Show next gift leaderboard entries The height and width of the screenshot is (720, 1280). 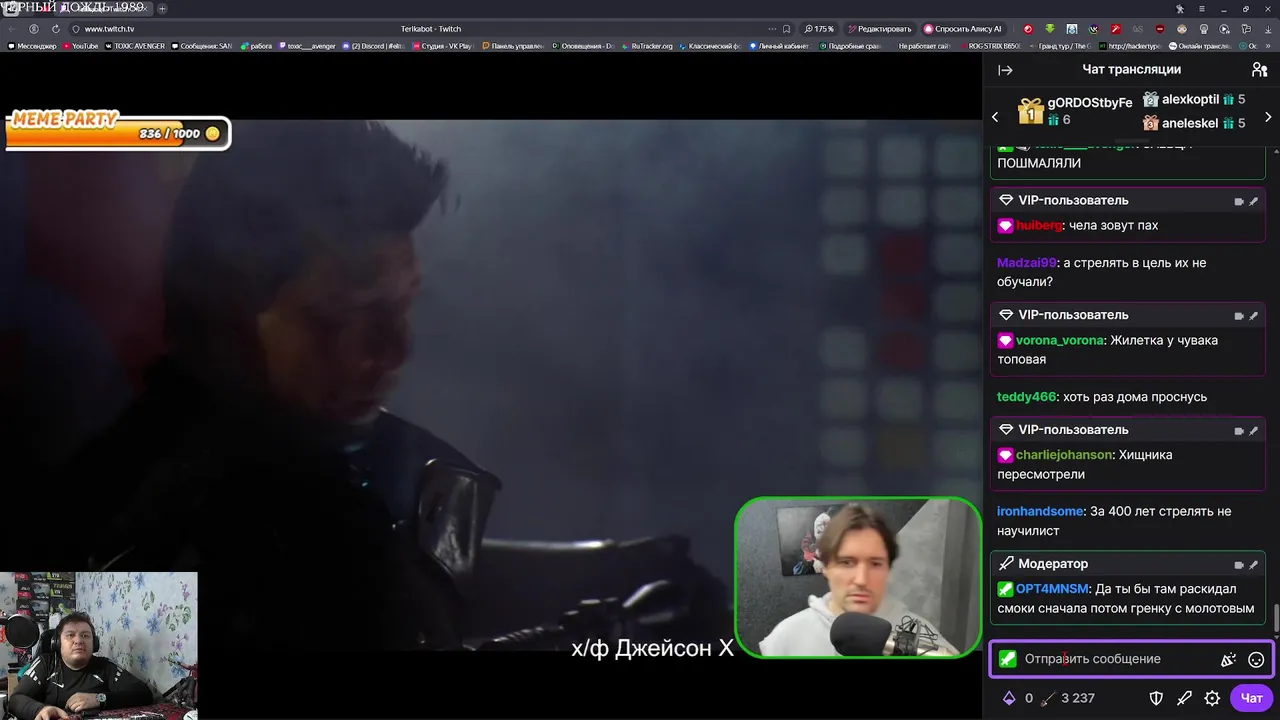coord(1269,117)
